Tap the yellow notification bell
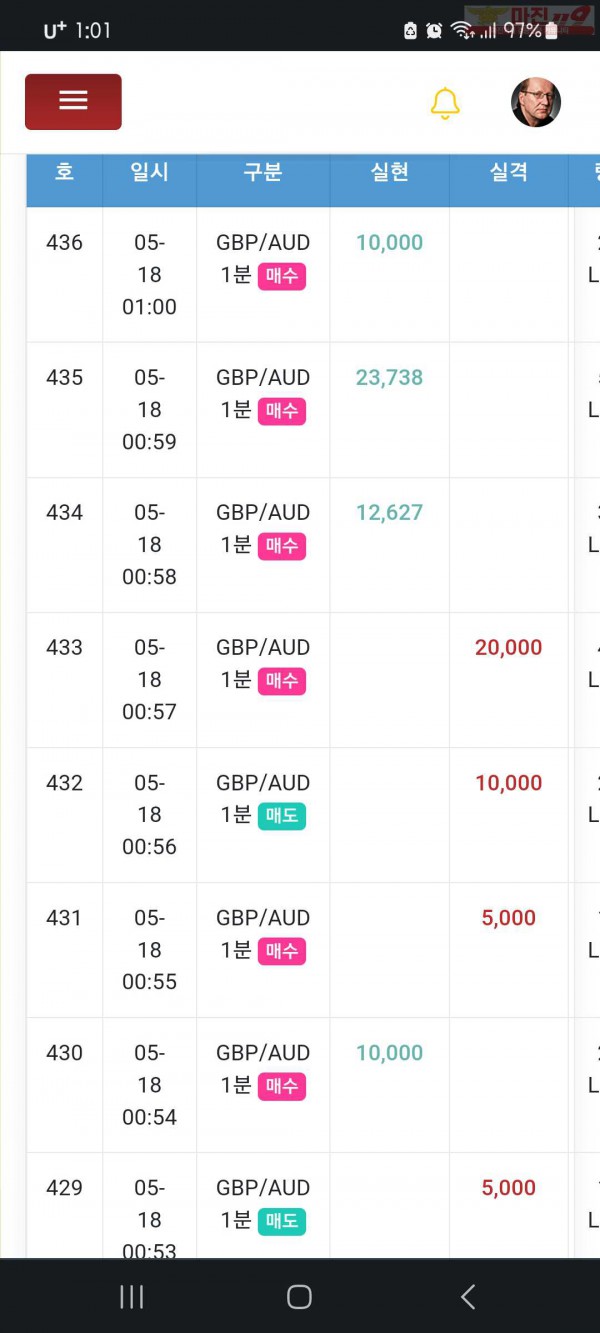The width and height of the screenshot is (600, 1333). click(445, 103)
